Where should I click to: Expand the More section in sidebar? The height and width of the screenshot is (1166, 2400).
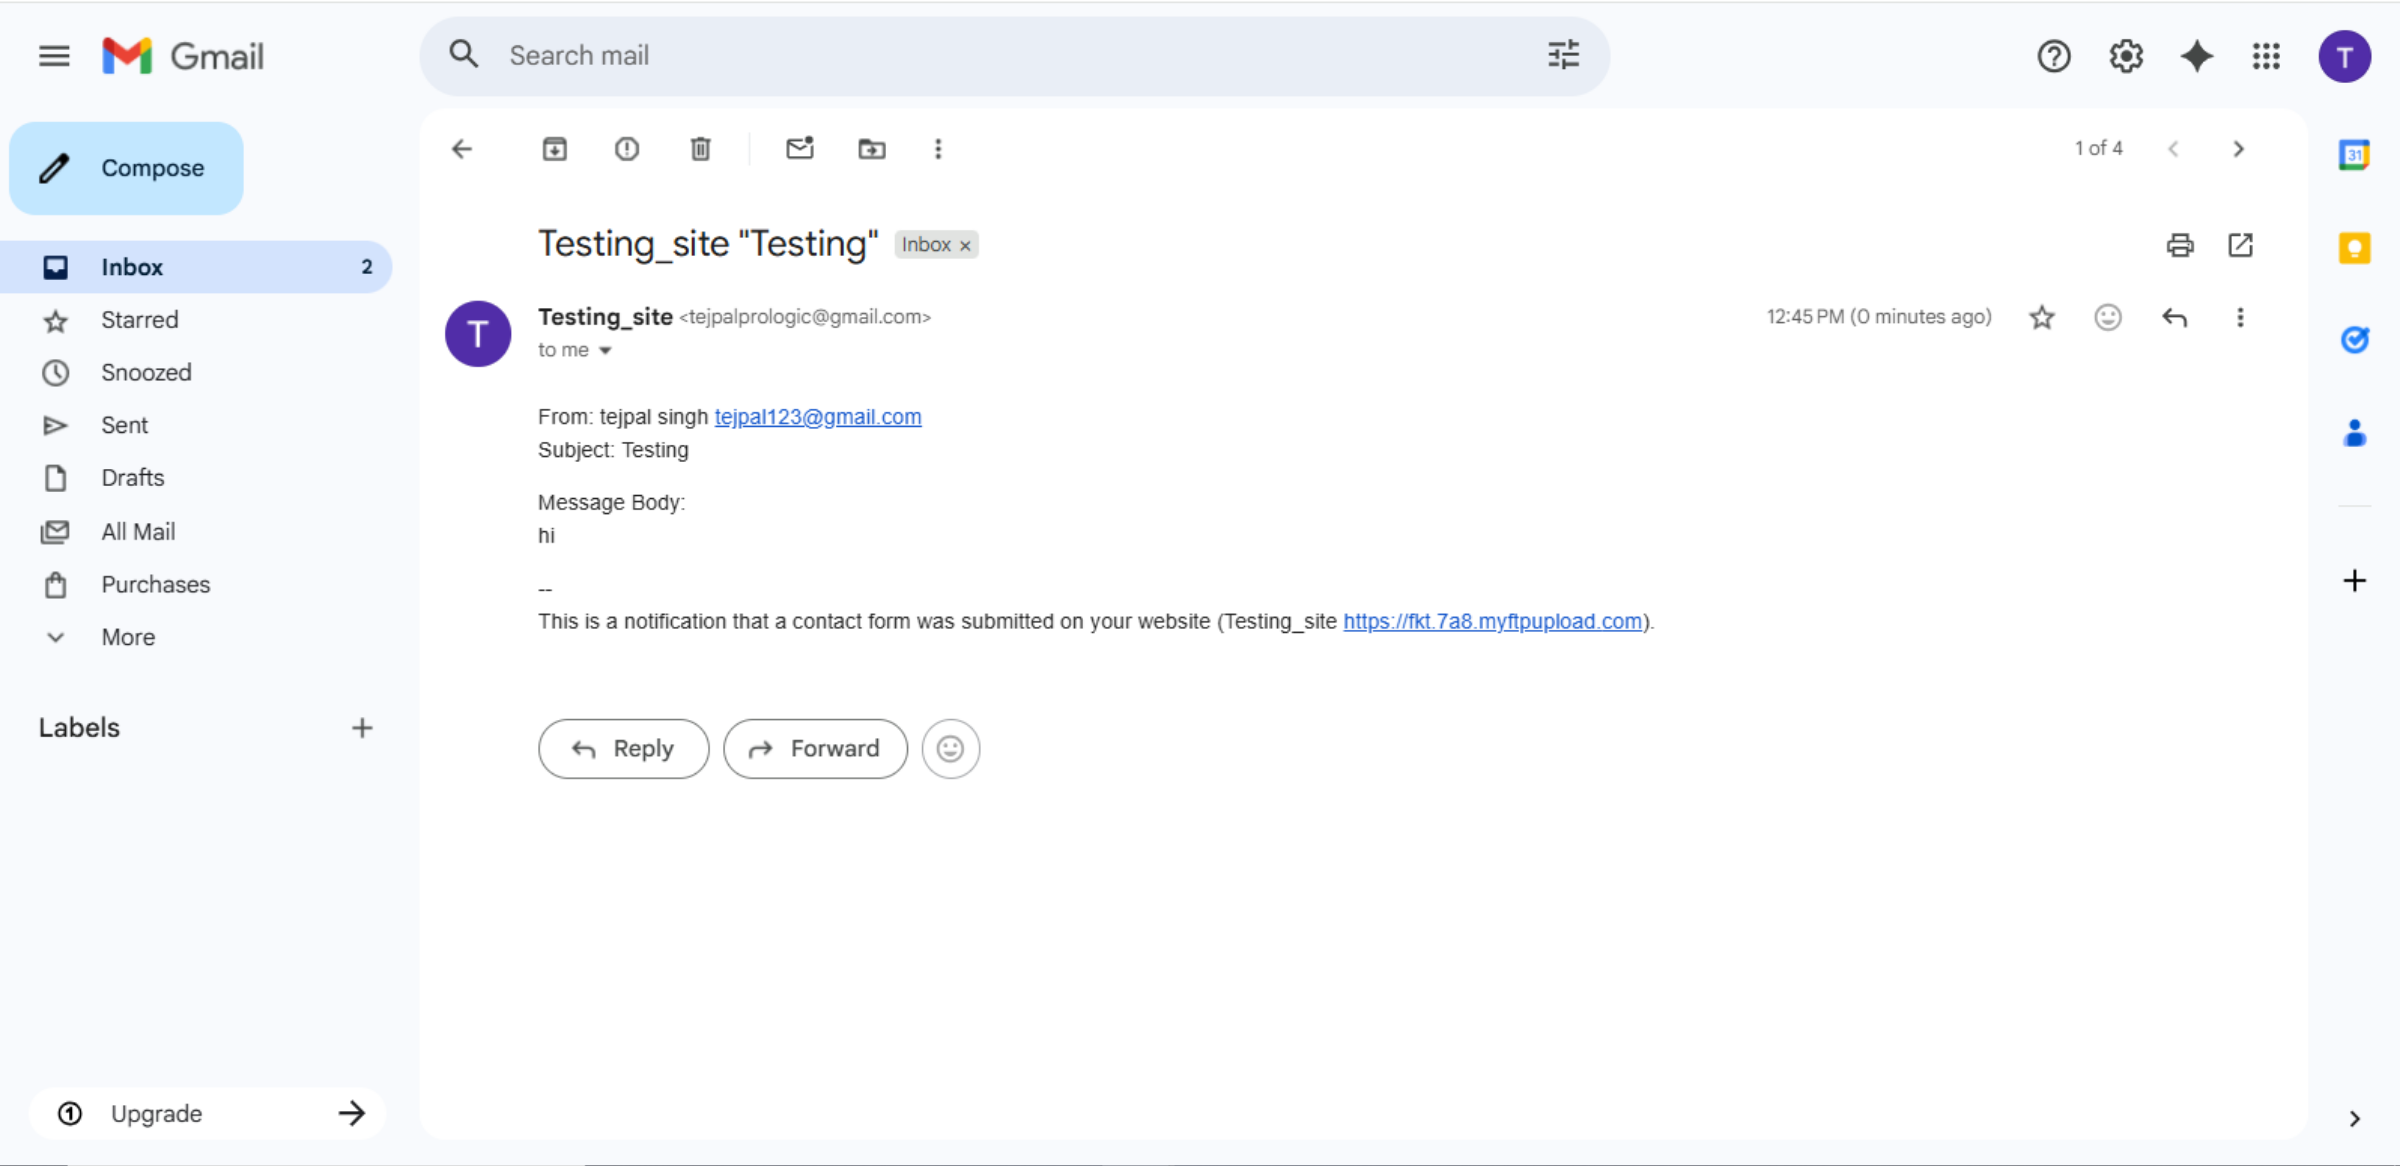pos(128,637)
